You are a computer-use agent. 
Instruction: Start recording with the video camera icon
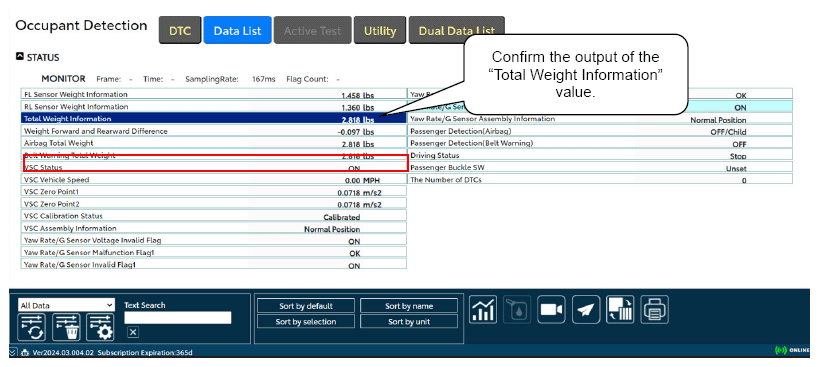click(x=552, y=309)
